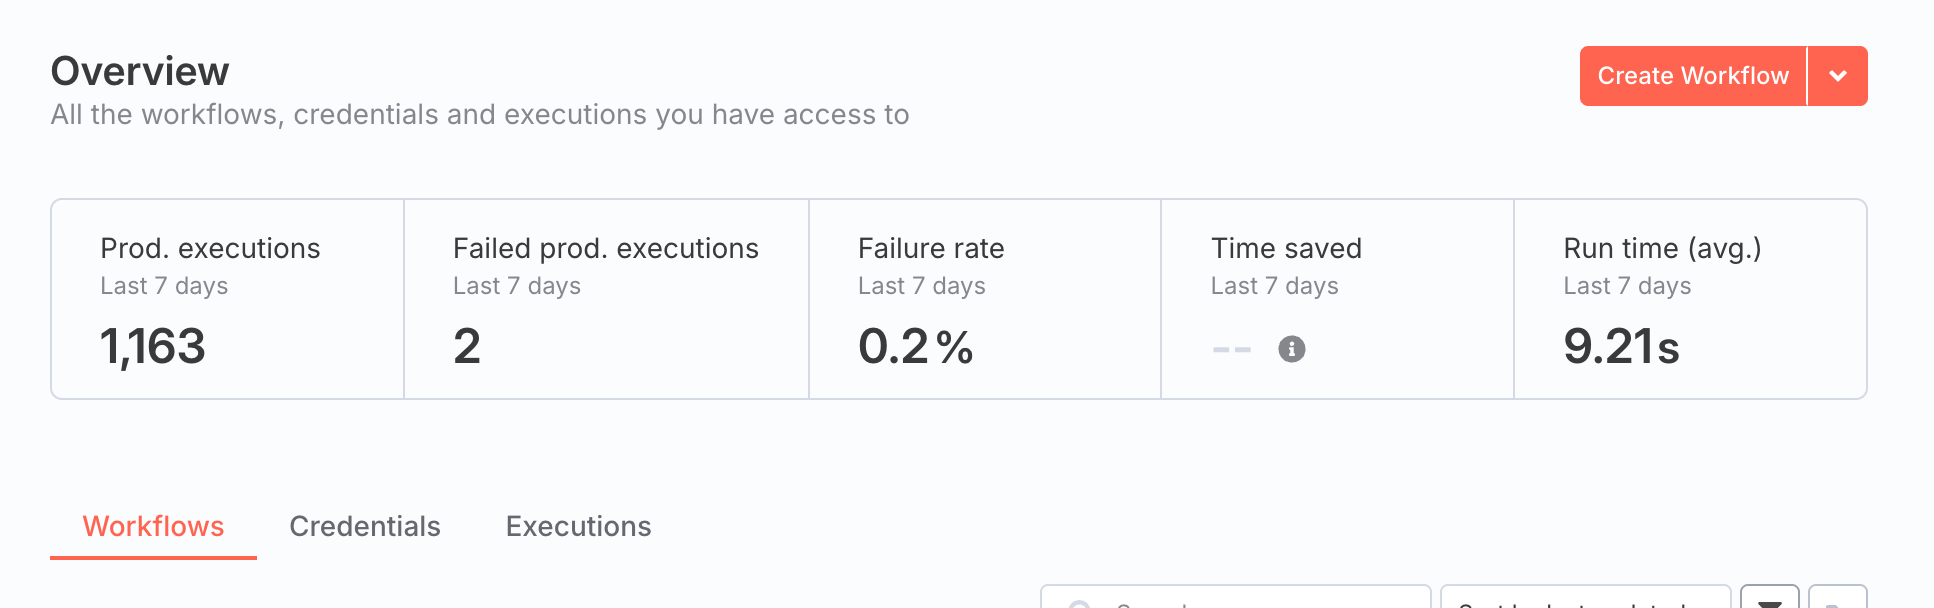The height and width of the screenshot is (608, 1934).
Task: Click the Create Workflow button
Action: [x=1693, y=76]
